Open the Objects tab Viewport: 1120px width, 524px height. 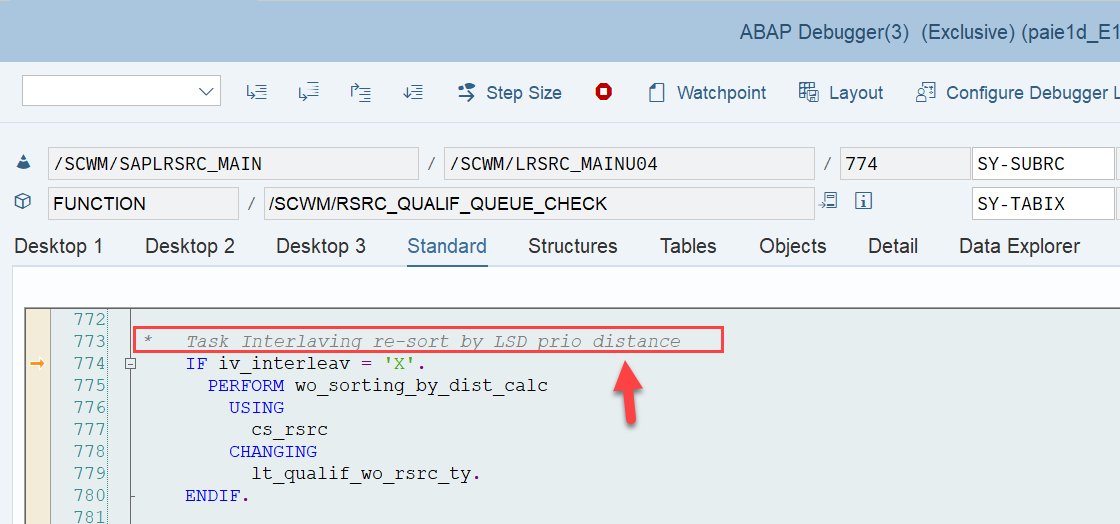pos(793,246)
